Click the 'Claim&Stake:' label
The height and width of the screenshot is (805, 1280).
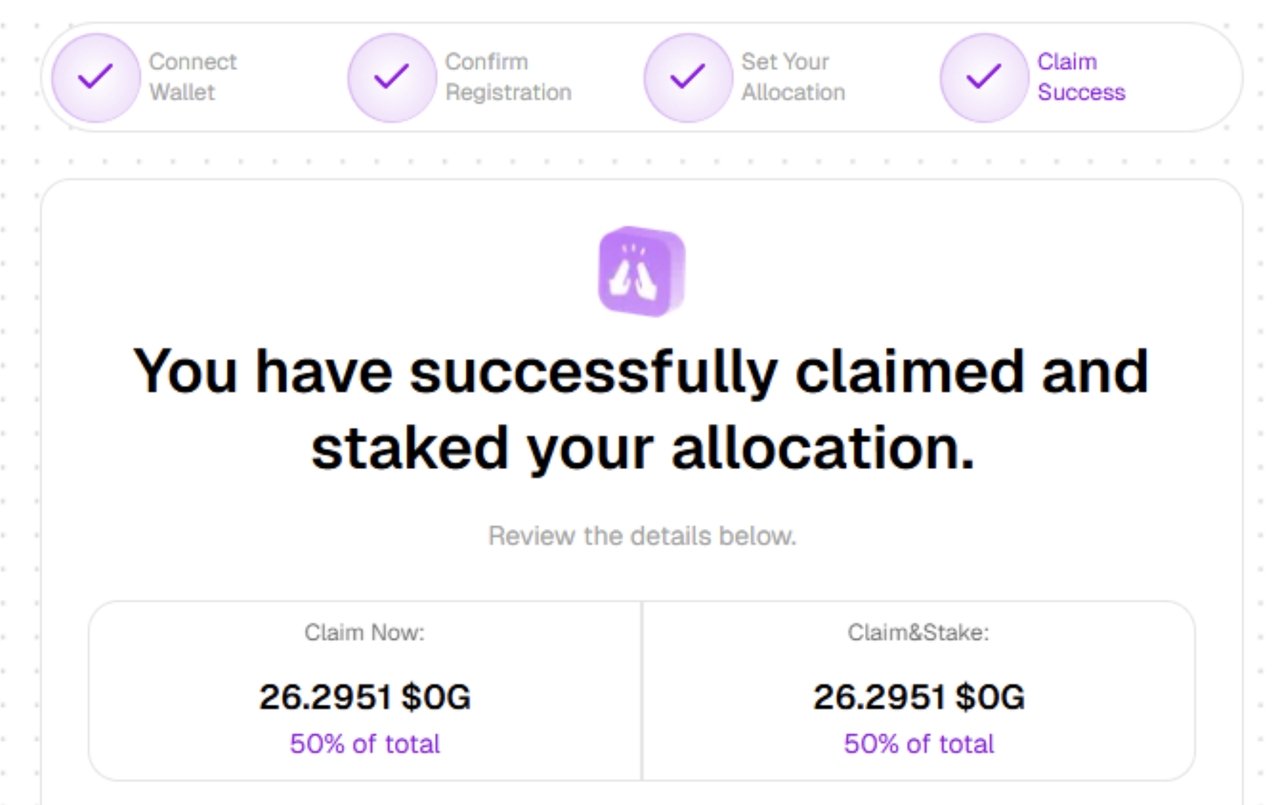pos(918,632)
